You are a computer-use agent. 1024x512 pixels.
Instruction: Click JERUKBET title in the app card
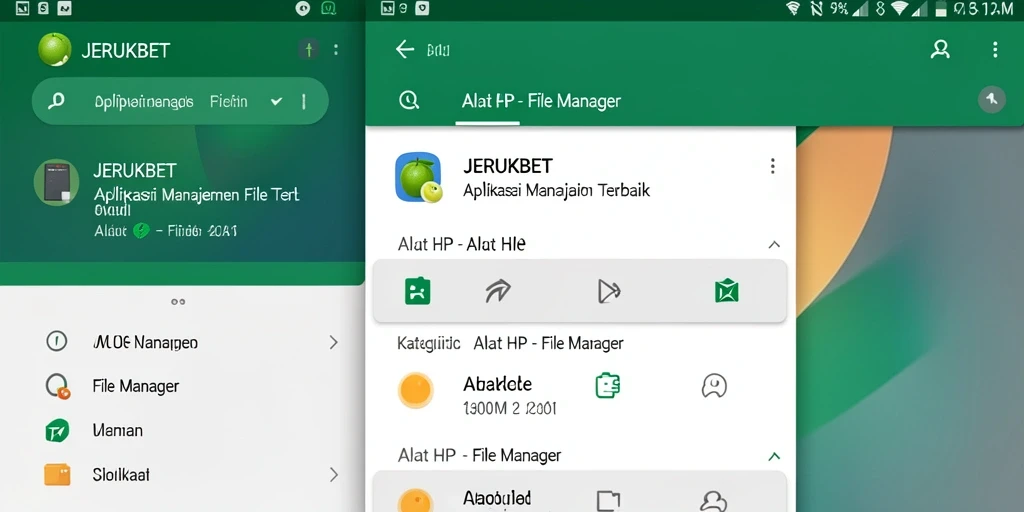[507, 166]
